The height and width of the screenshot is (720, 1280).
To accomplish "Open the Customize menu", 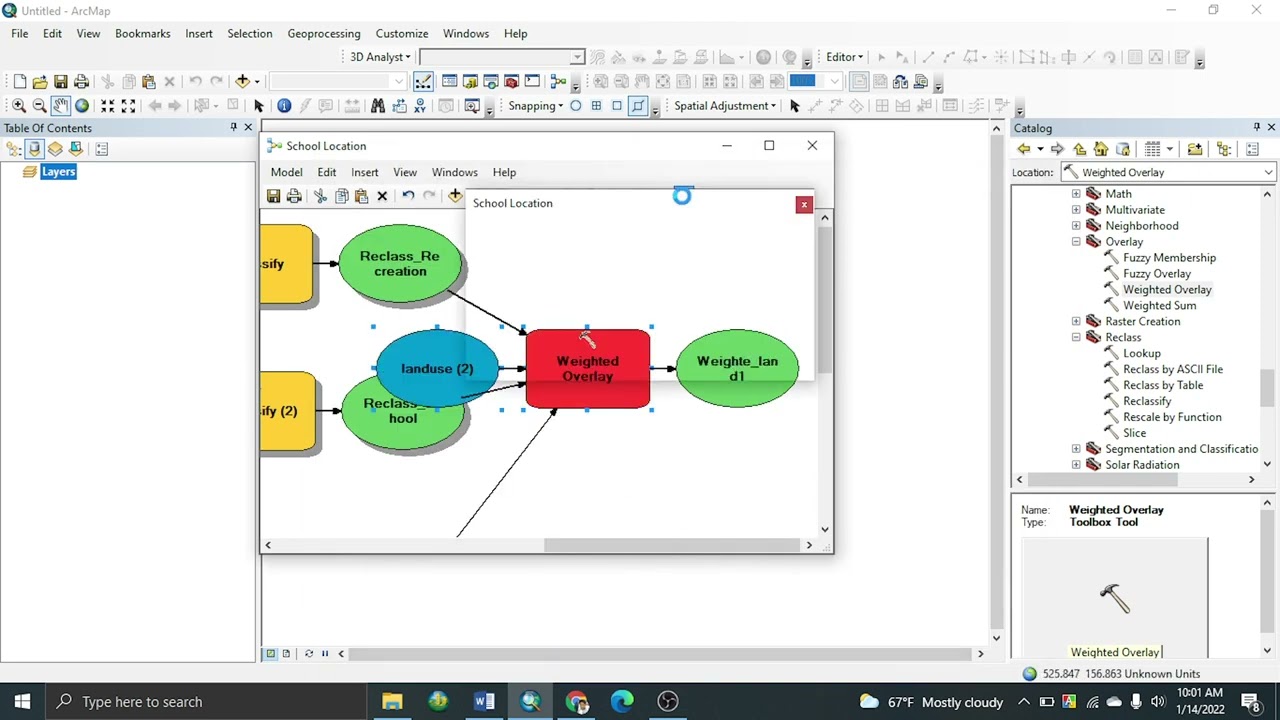I will coord(402,33).
